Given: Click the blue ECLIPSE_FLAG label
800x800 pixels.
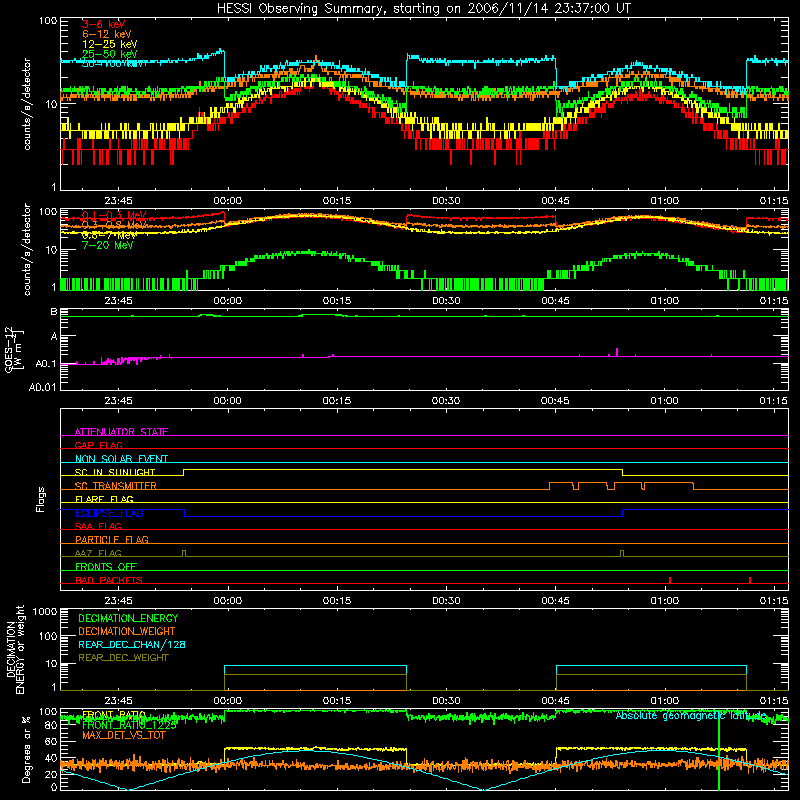Looking at the screenshot, I should pyautogui.click(x=110, y=513).
